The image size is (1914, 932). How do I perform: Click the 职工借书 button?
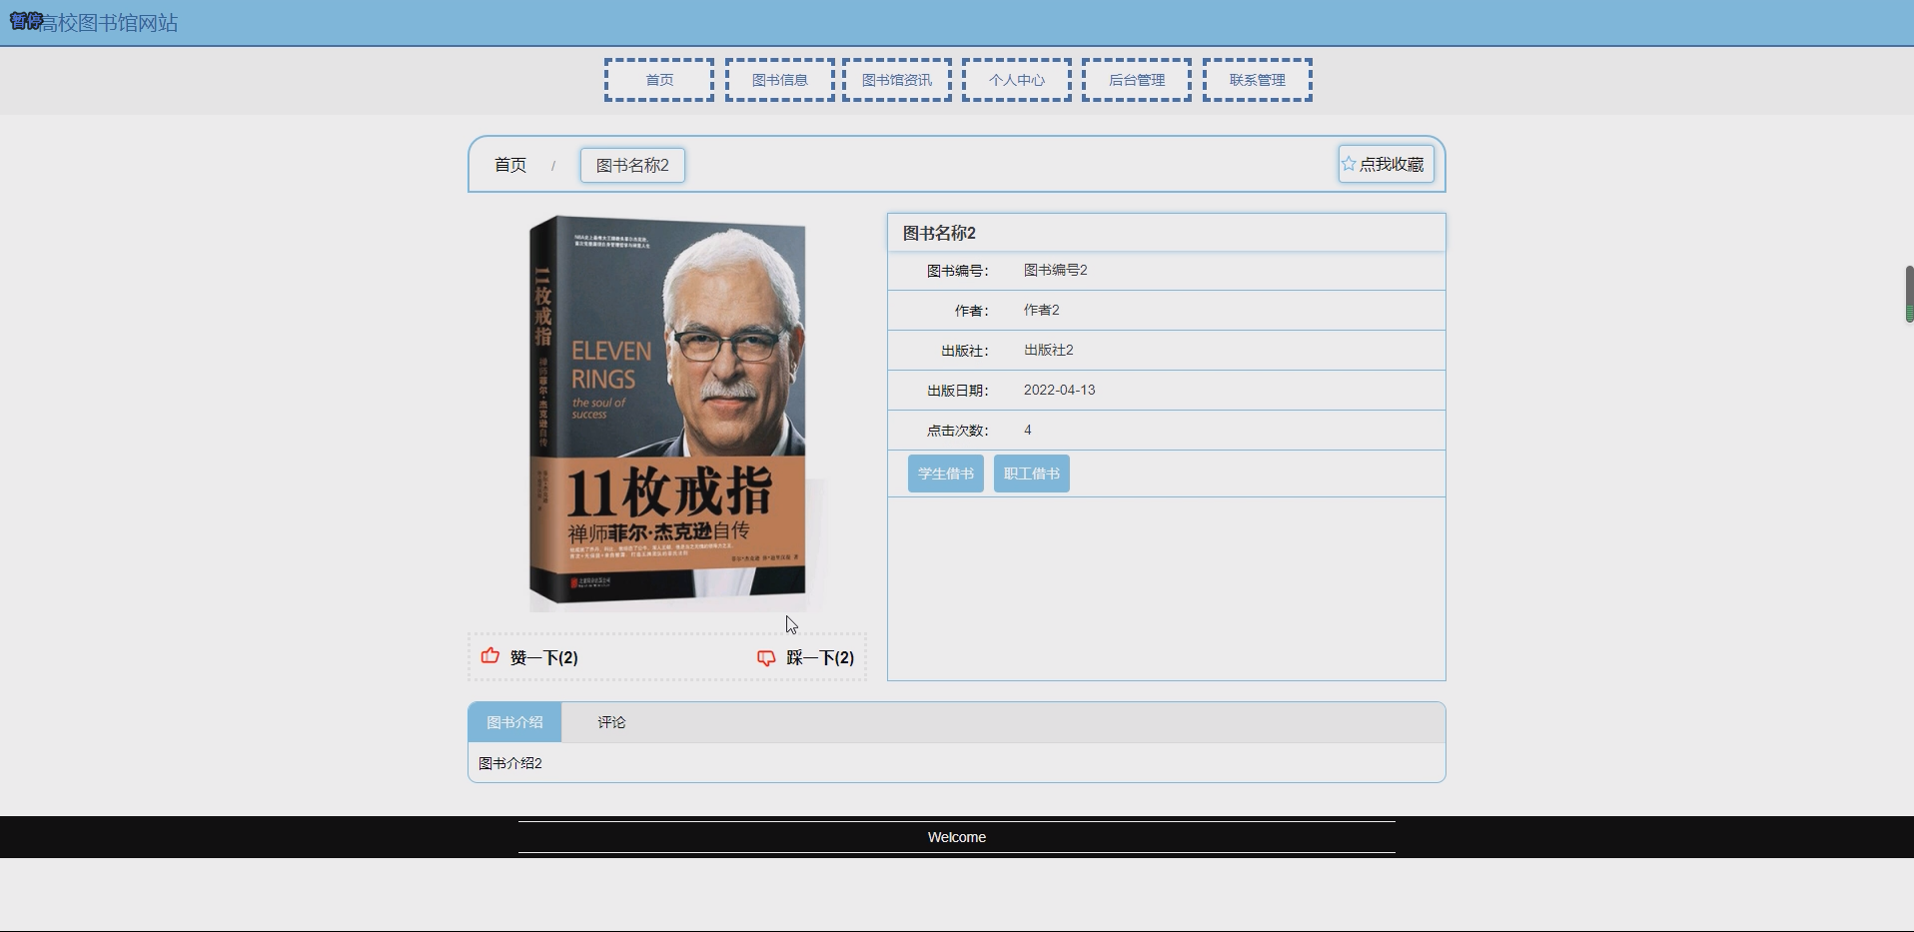[x=1032, y=473]
